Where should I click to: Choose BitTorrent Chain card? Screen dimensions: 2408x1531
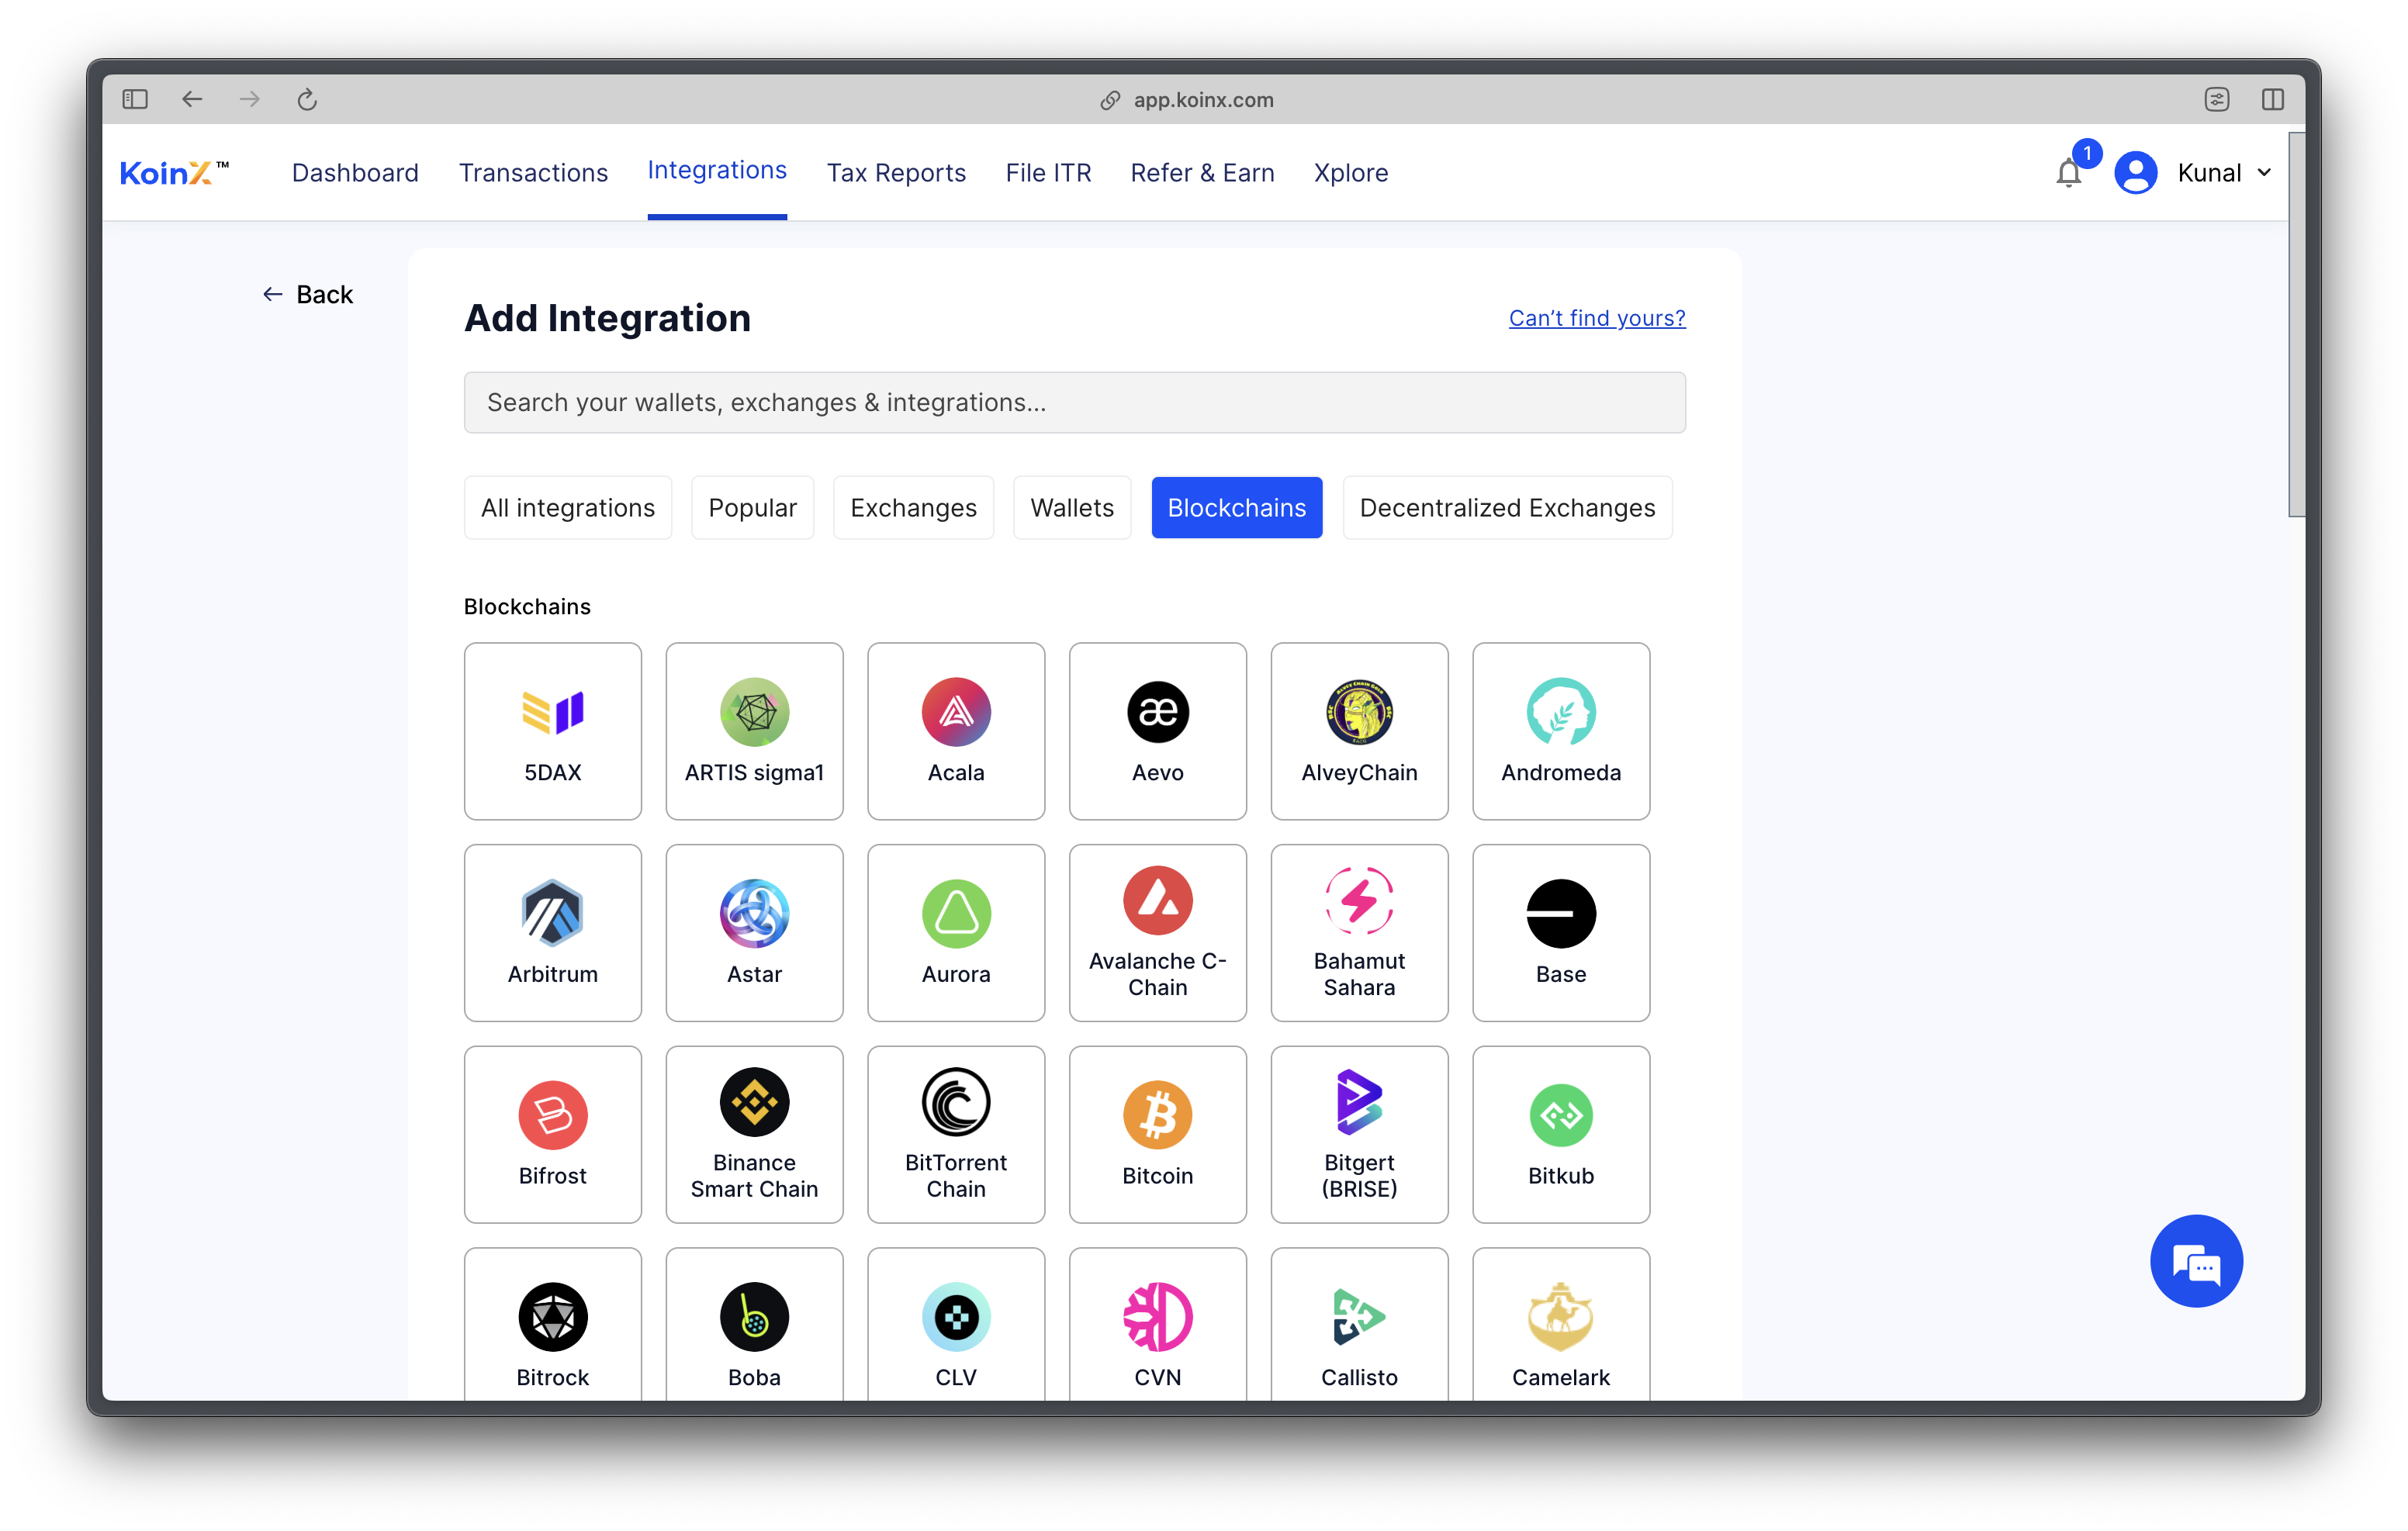click(x=956, y=1134)
